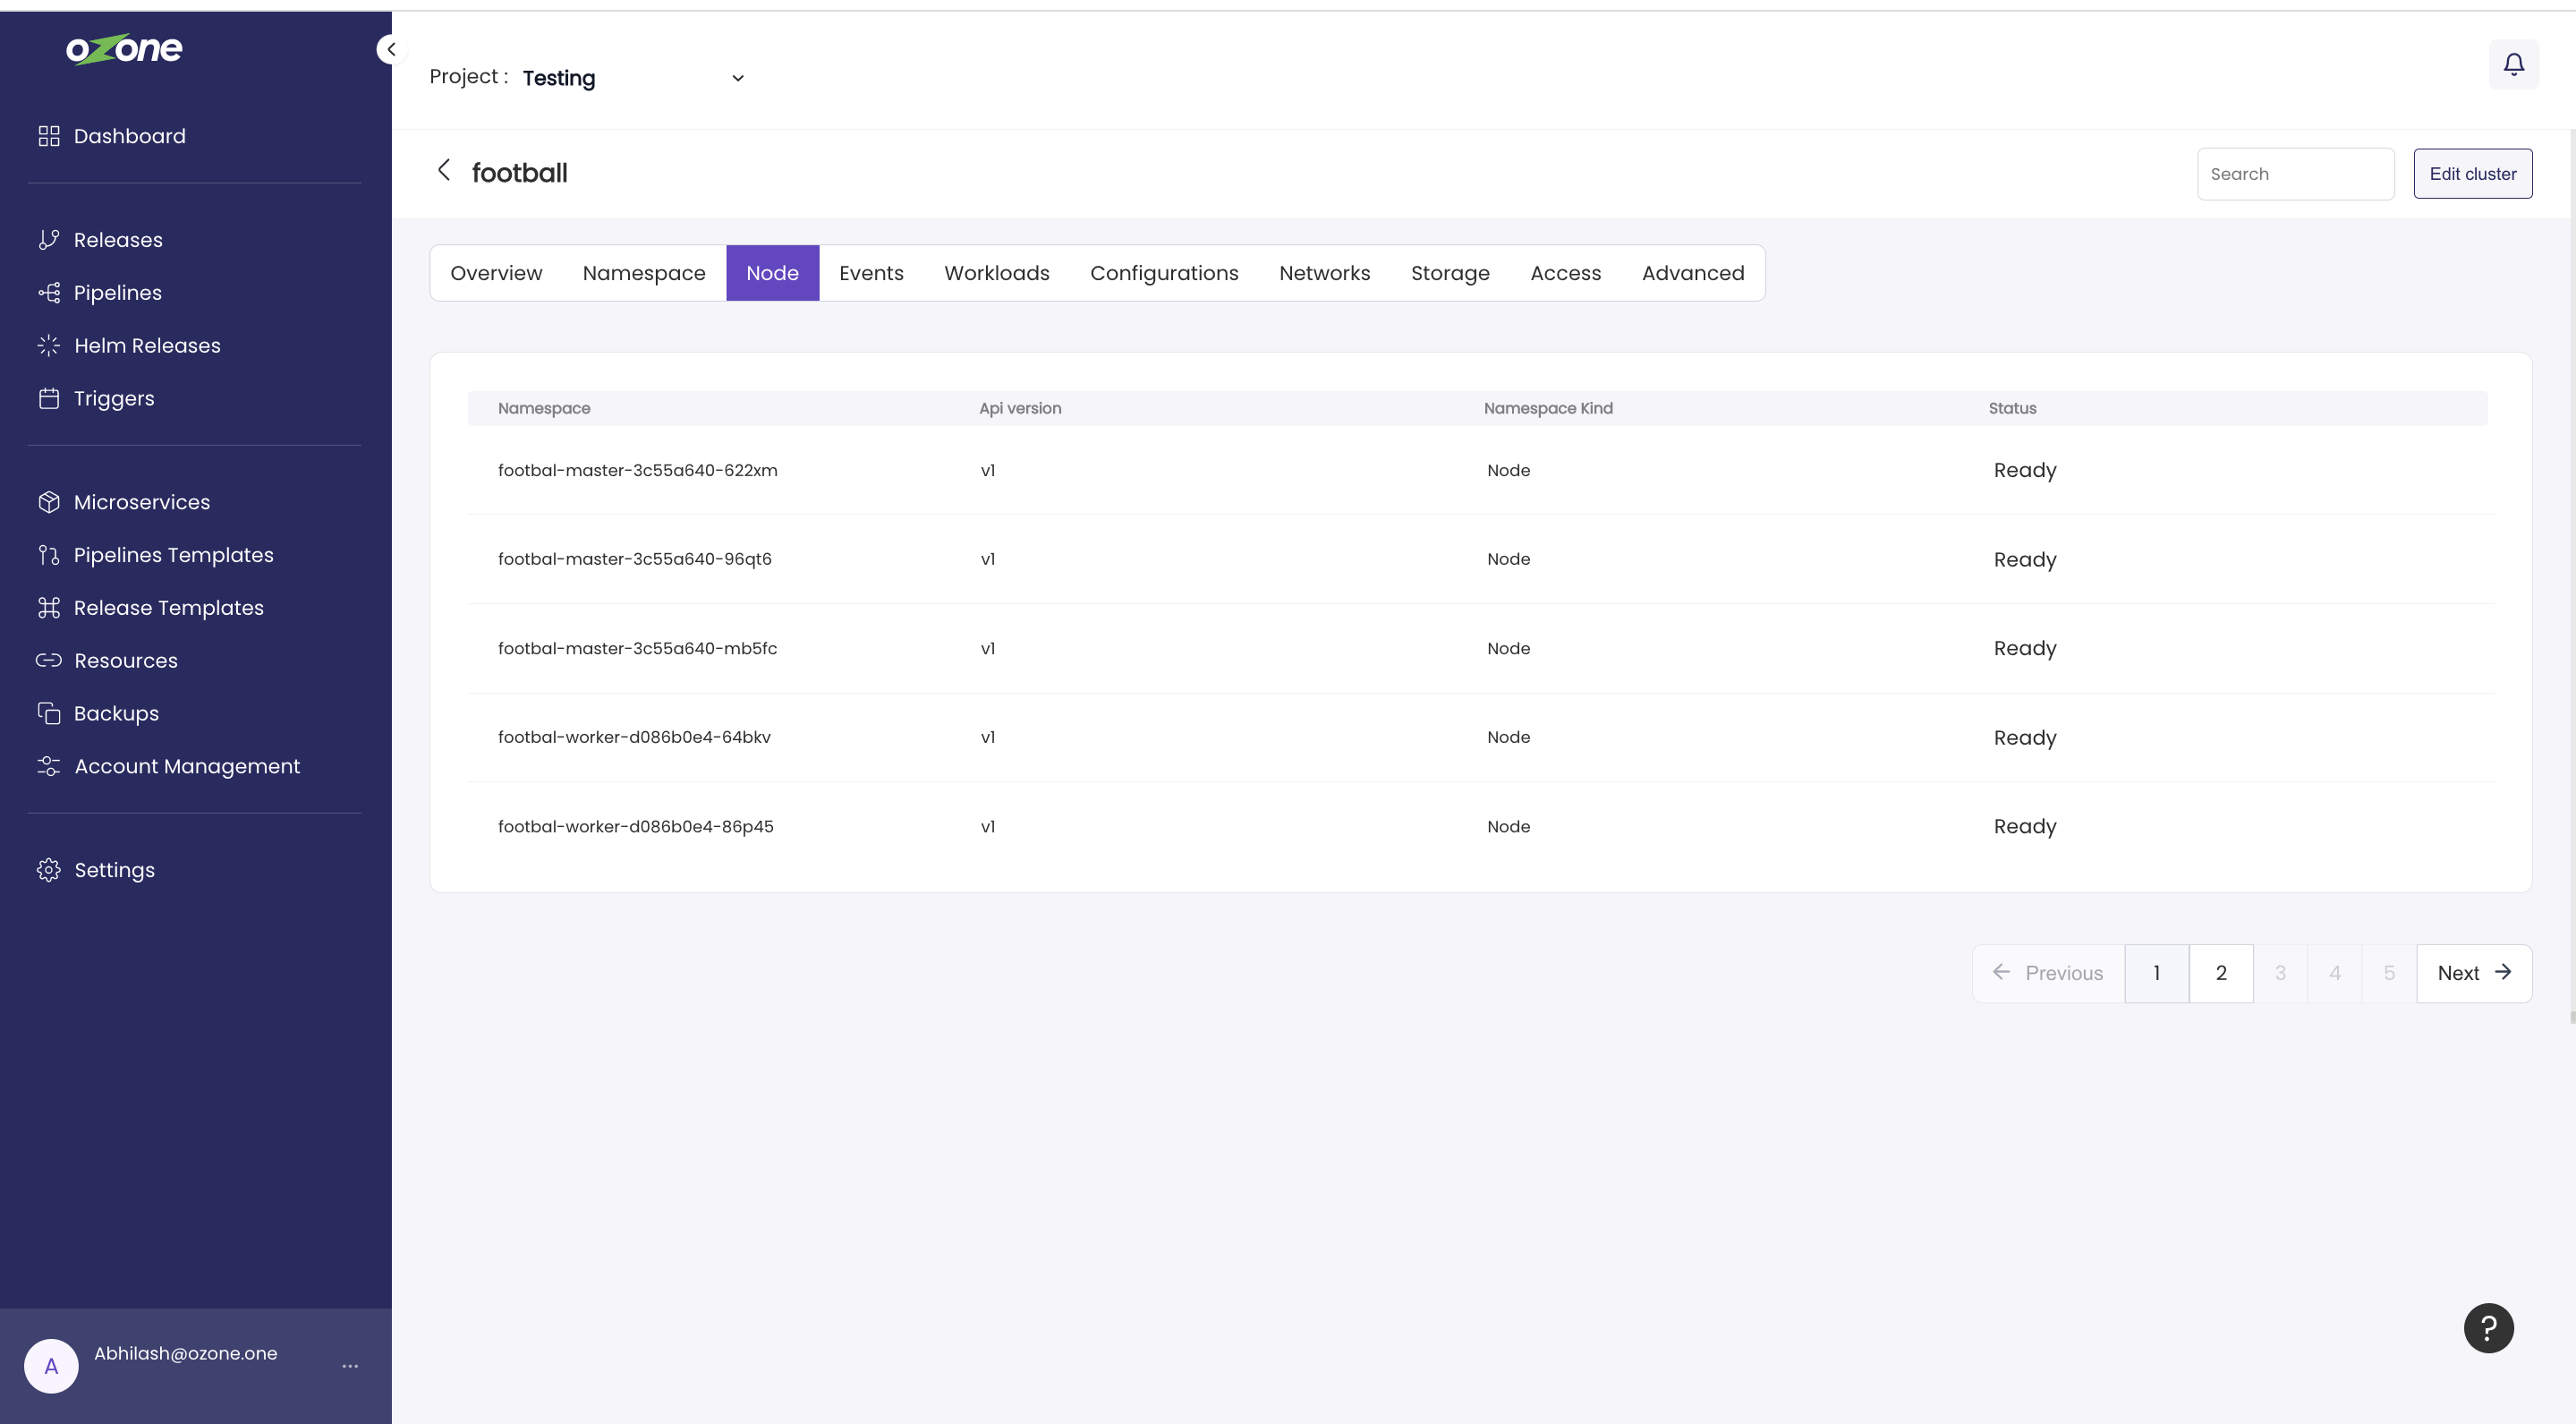
Task: Click the Status column header
Action: (2011, 408)
